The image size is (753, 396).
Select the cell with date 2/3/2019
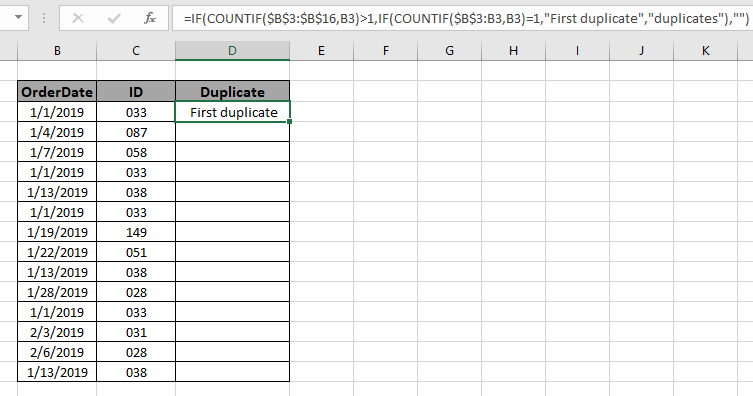57,332
